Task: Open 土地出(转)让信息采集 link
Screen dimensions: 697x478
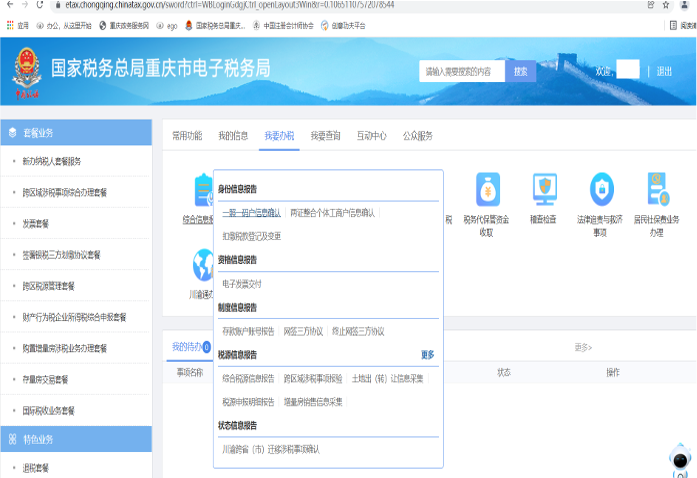Action: [388, 378]
